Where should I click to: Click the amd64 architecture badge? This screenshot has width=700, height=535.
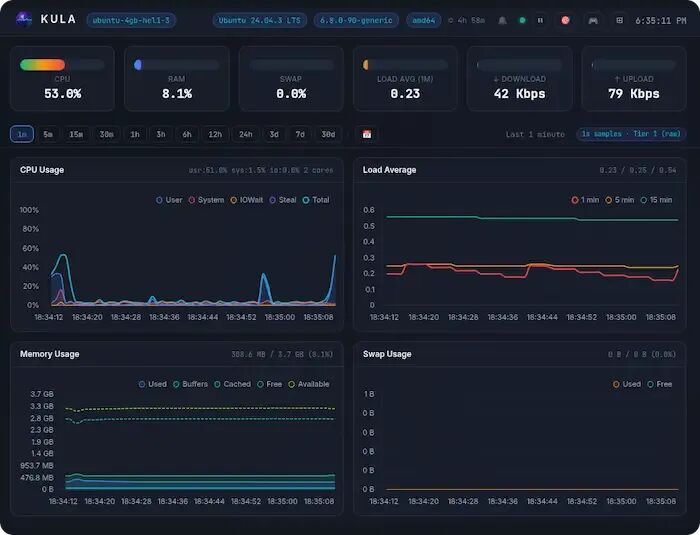(x=424, y=21)
